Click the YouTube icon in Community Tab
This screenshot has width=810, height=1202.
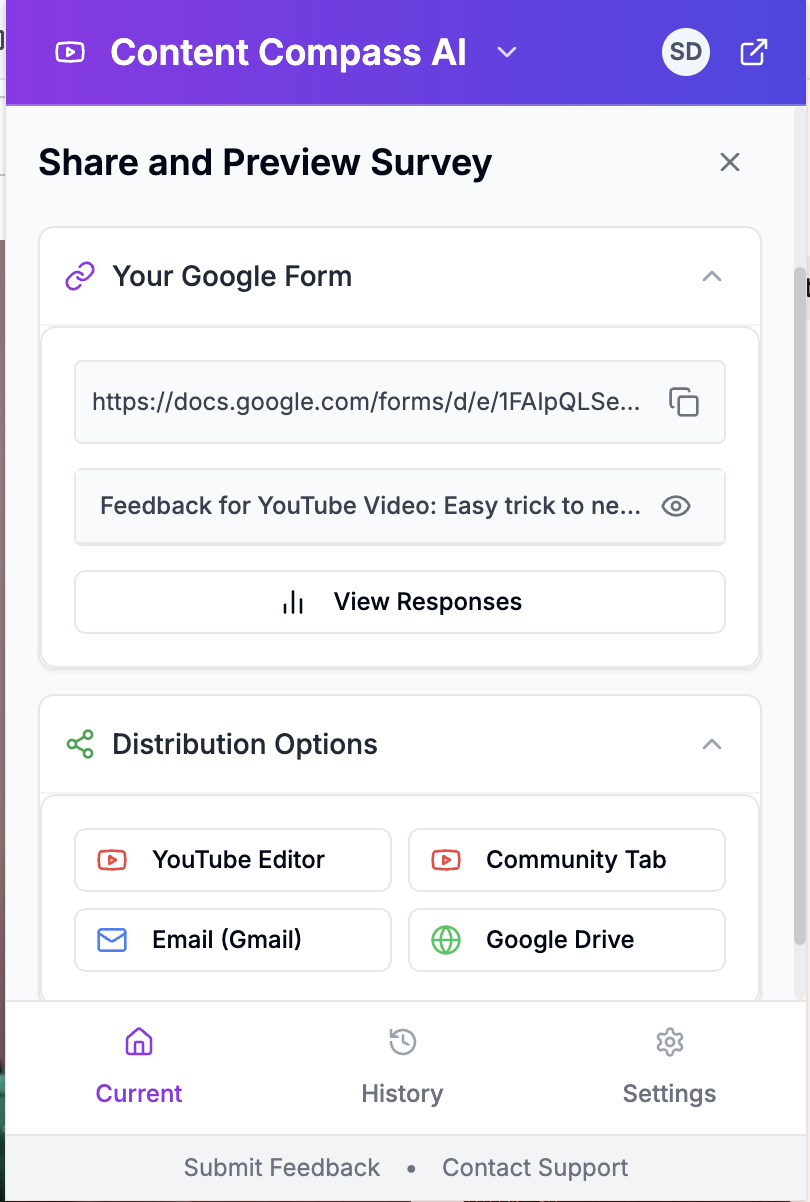click(x=446, y=860)
